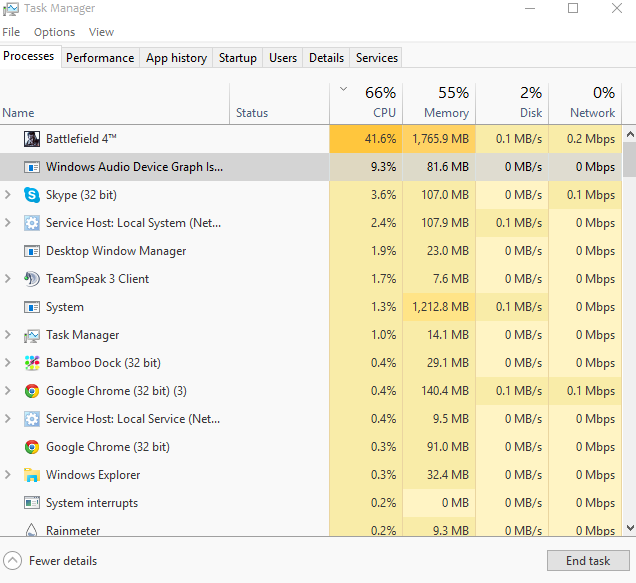636x583 pixels.
Task: Switch to the App history tab
Action: [176, 58]
